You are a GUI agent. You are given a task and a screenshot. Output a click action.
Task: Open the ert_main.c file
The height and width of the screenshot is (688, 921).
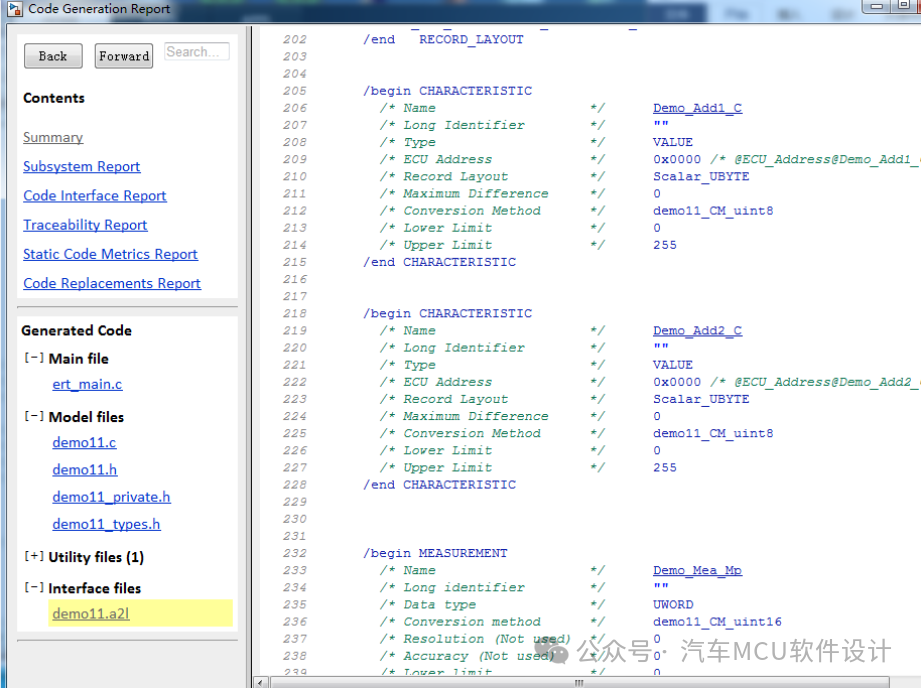click(x=87, y=384)
